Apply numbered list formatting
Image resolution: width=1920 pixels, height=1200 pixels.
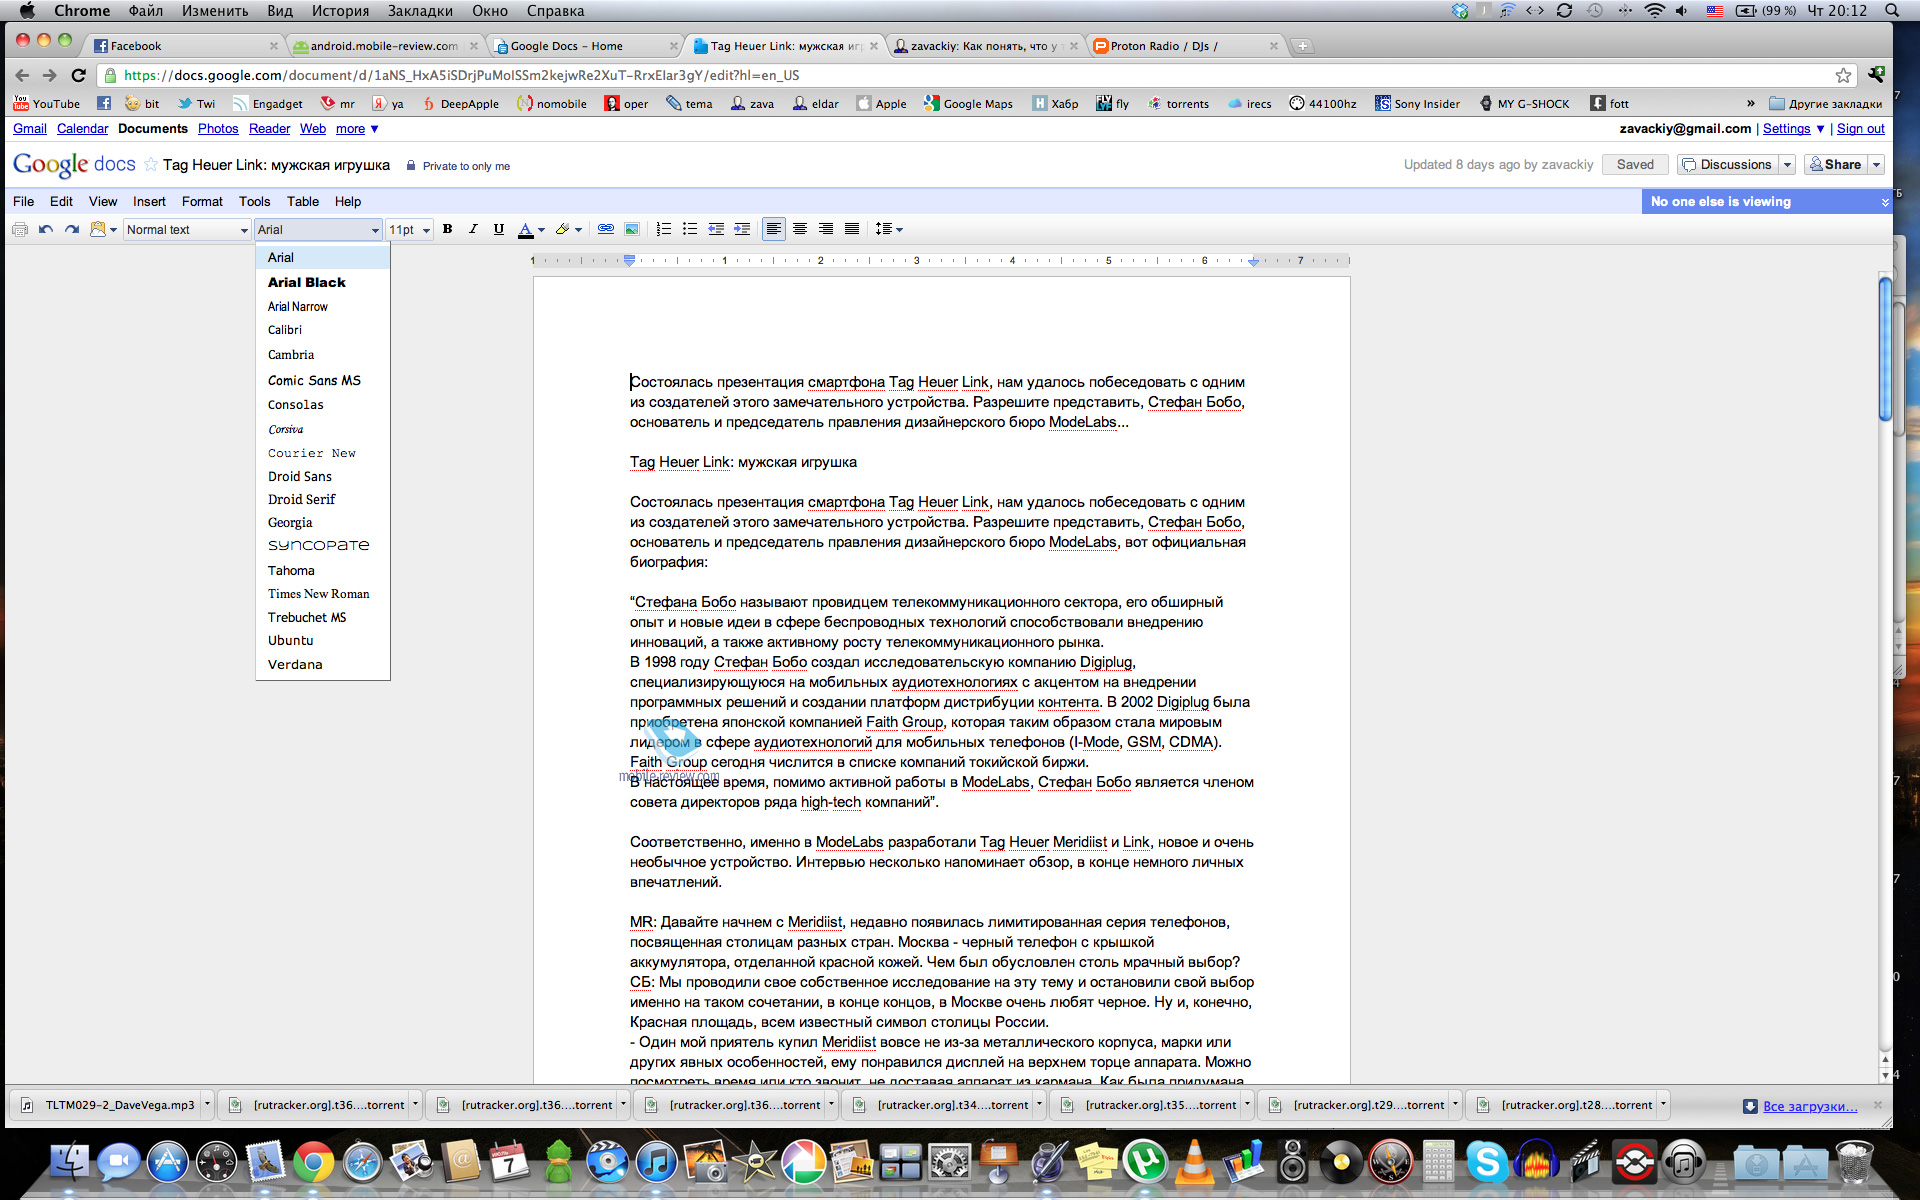(x=663, y=229)
